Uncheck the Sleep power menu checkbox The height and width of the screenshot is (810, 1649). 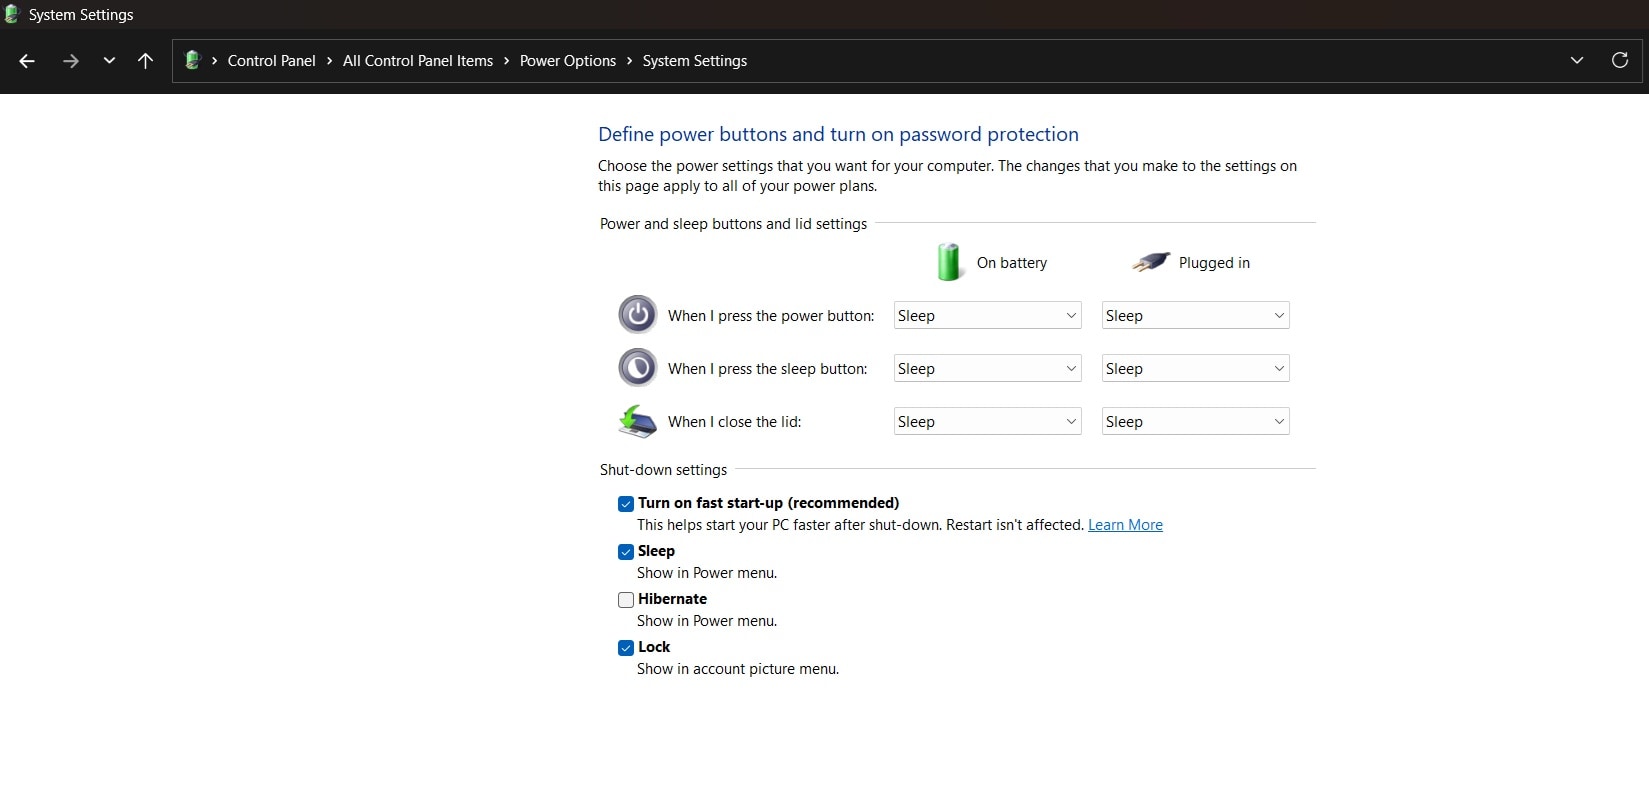(626, 552)
